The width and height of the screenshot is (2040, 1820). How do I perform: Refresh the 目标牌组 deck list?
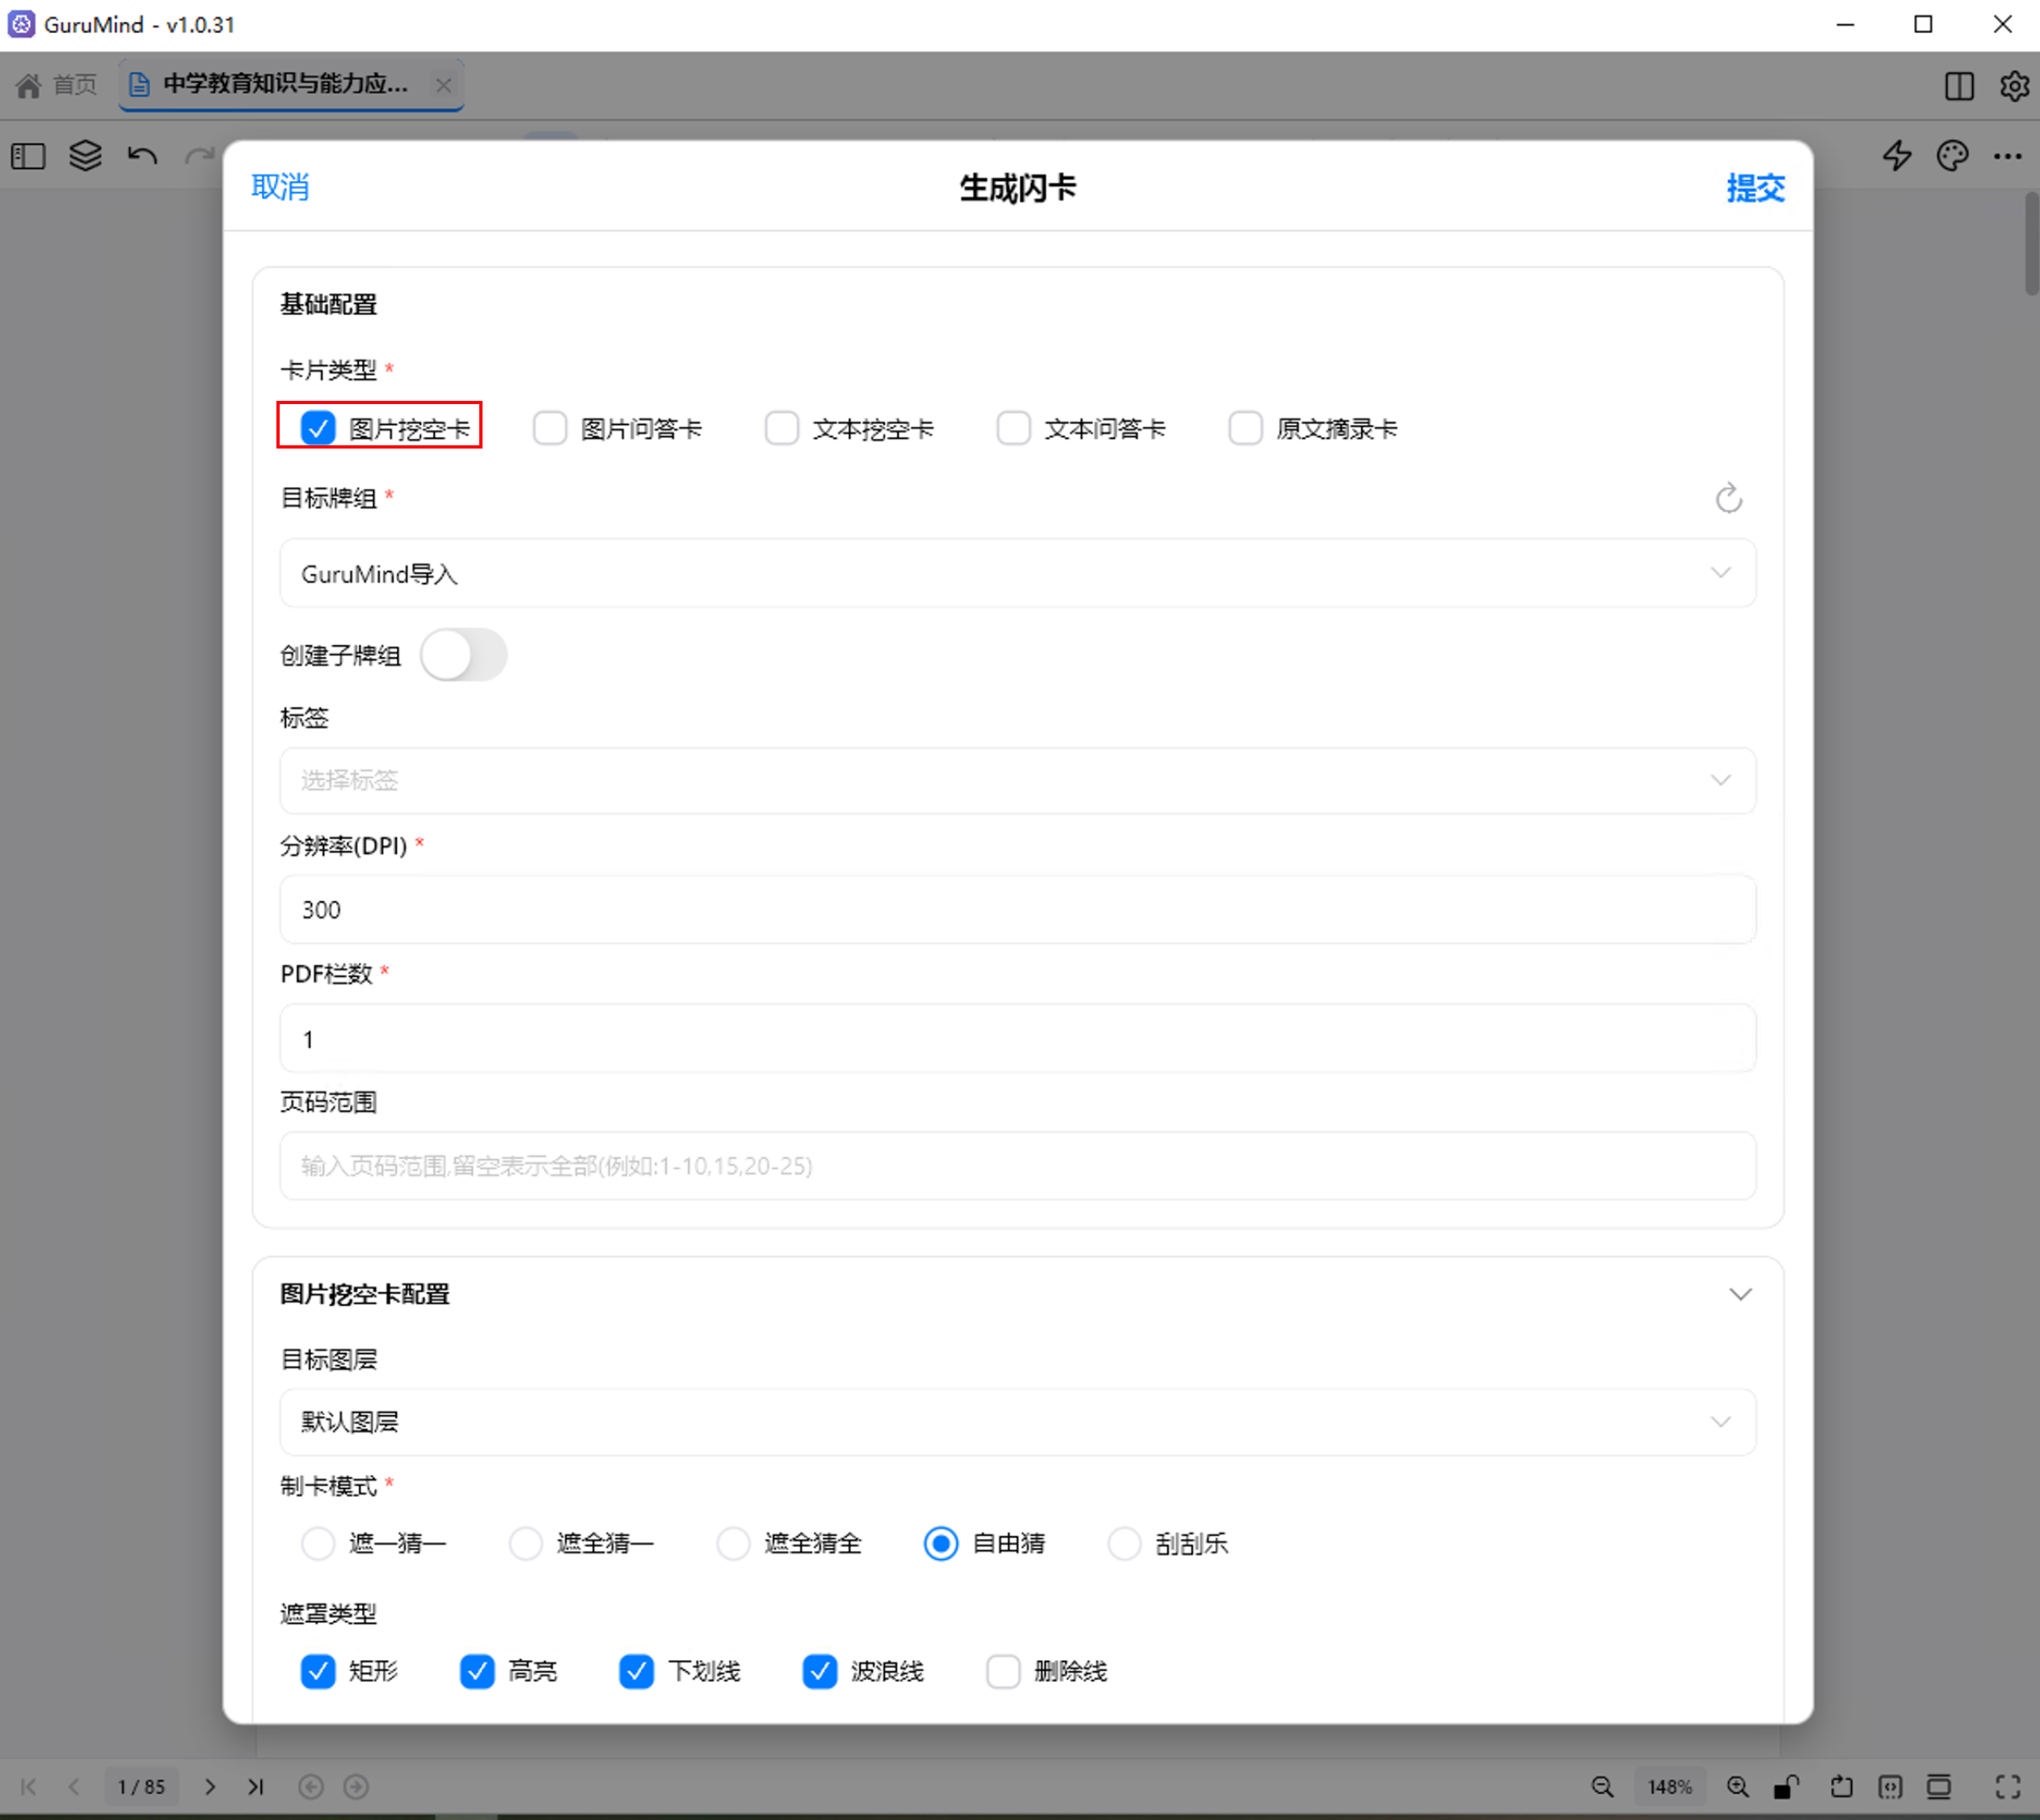coord(1729,499)
